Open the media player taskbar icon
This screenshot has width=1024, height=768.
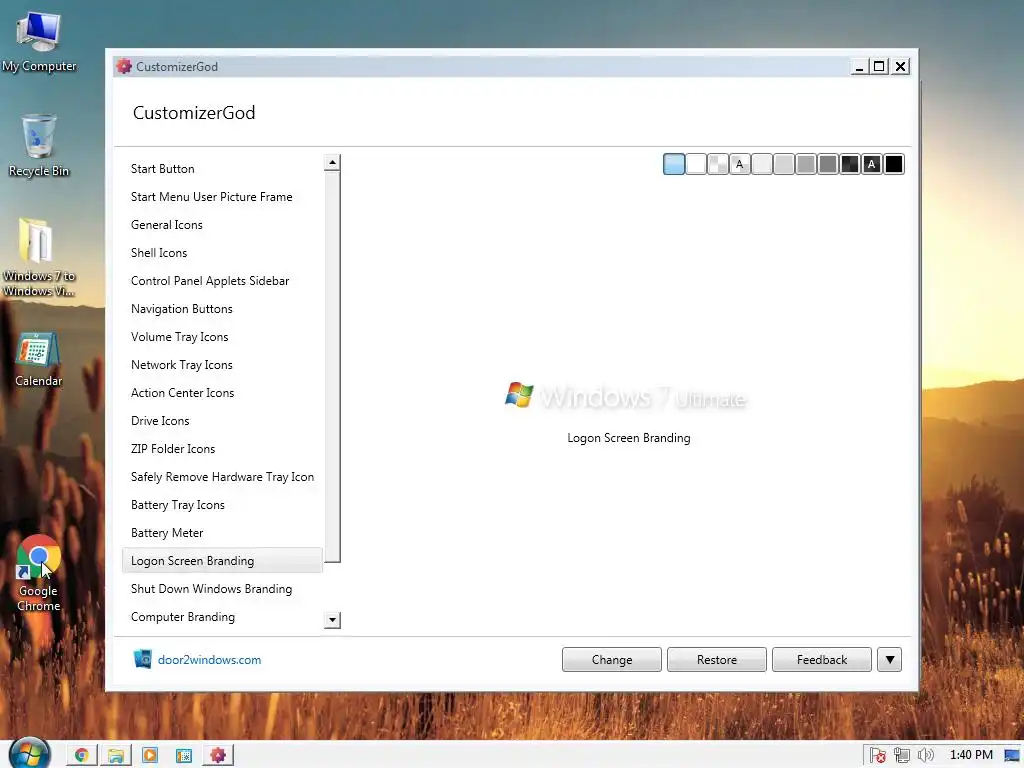point(150,755)
